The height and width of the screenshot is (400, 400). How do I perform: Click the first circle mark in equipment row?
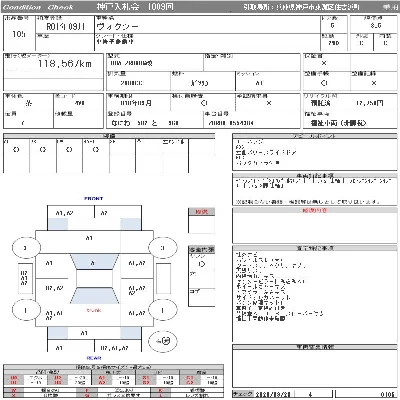click(x=16, y=150)
